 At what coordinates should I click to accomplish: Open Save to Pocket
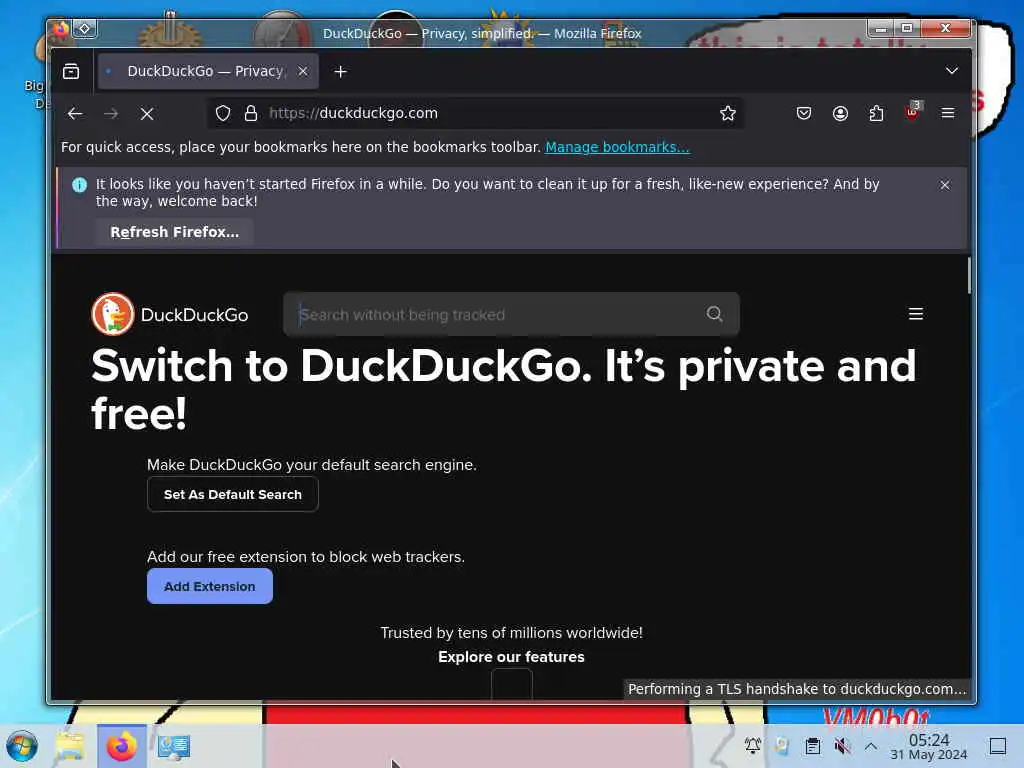[x=804, y=114]
